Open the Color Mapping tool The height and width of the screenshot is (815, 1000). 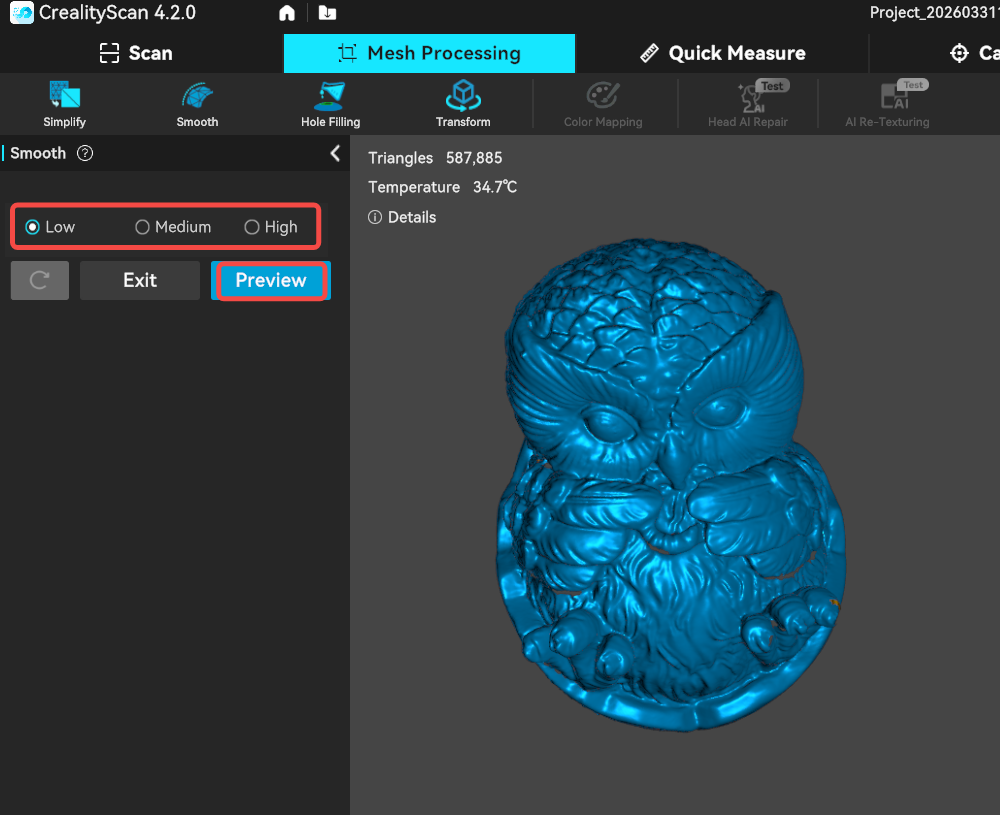[603, 104]
